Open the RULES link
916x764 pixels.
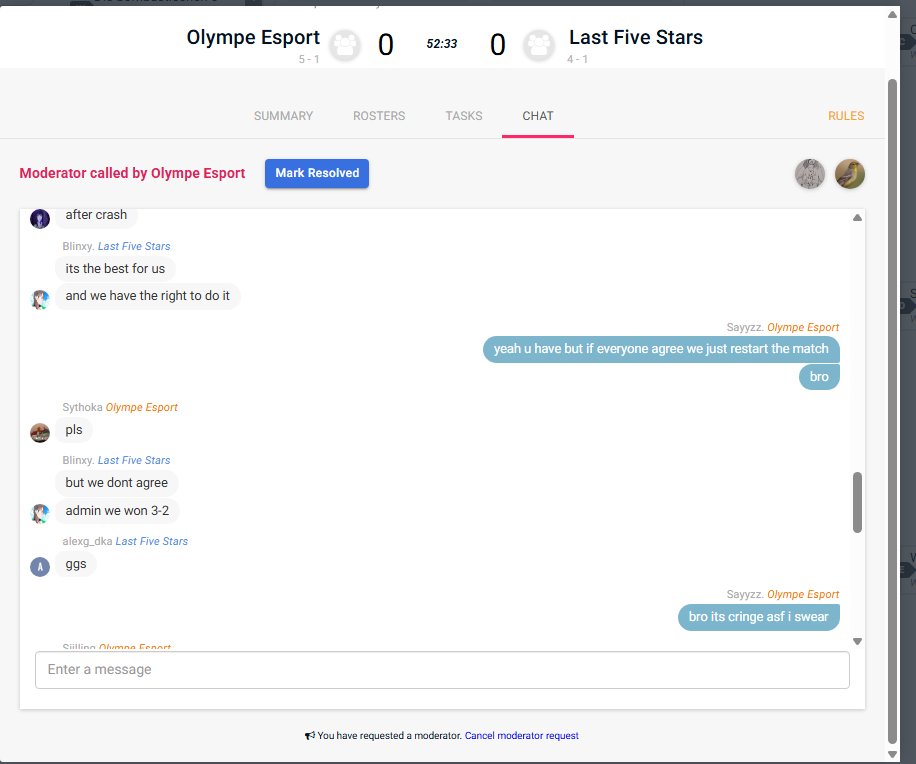pos(845,116)
